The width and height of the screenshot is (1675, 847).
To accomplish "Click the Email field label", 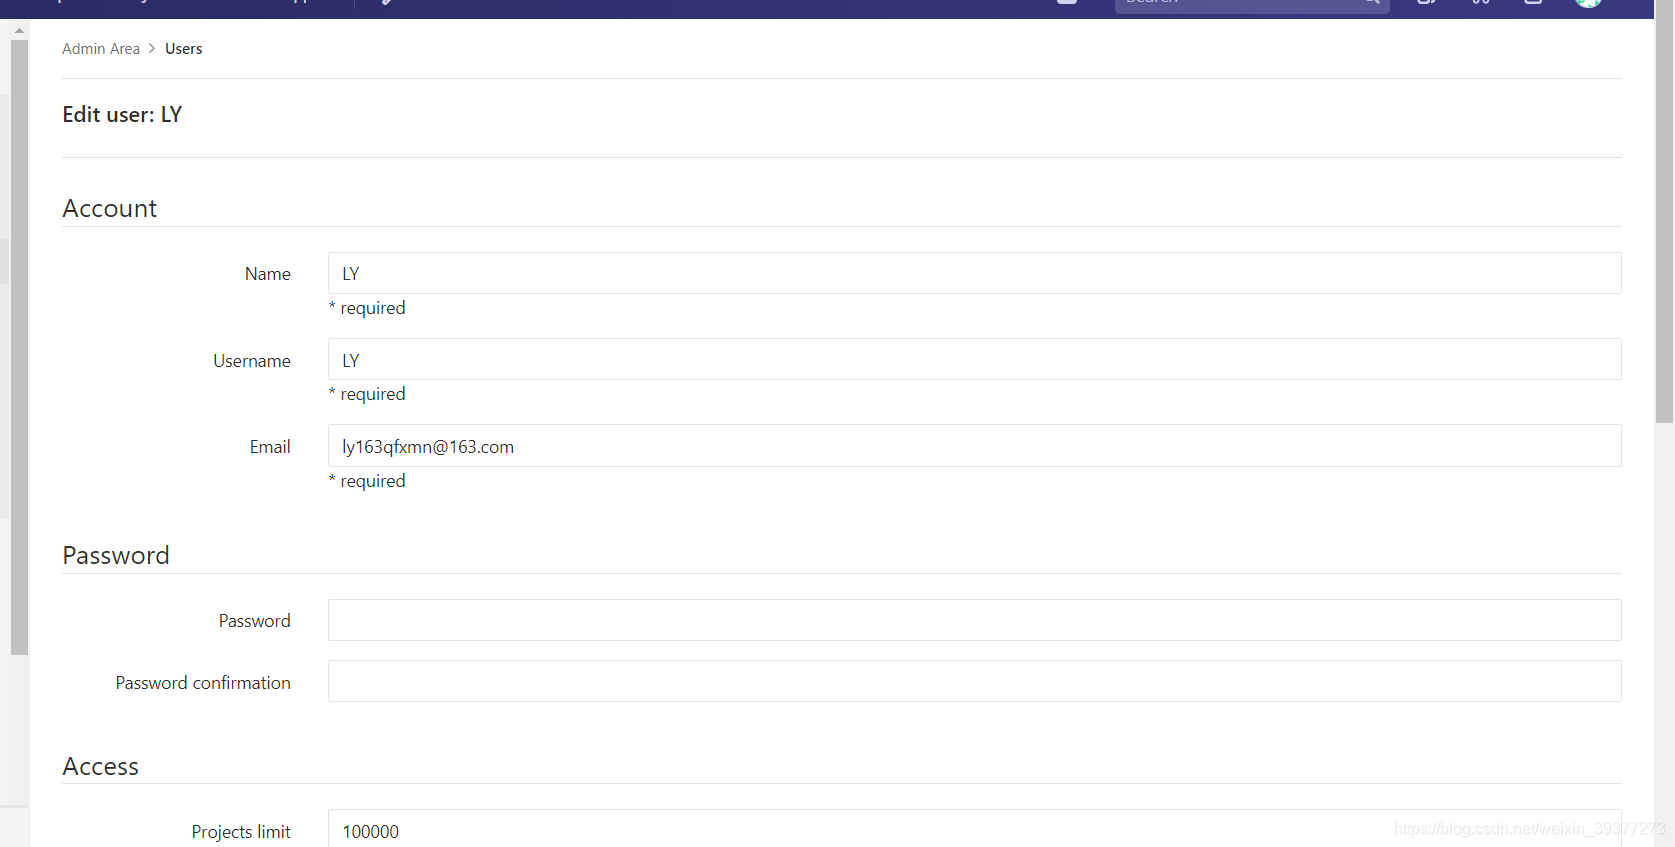I will click(x=270, y=447).
